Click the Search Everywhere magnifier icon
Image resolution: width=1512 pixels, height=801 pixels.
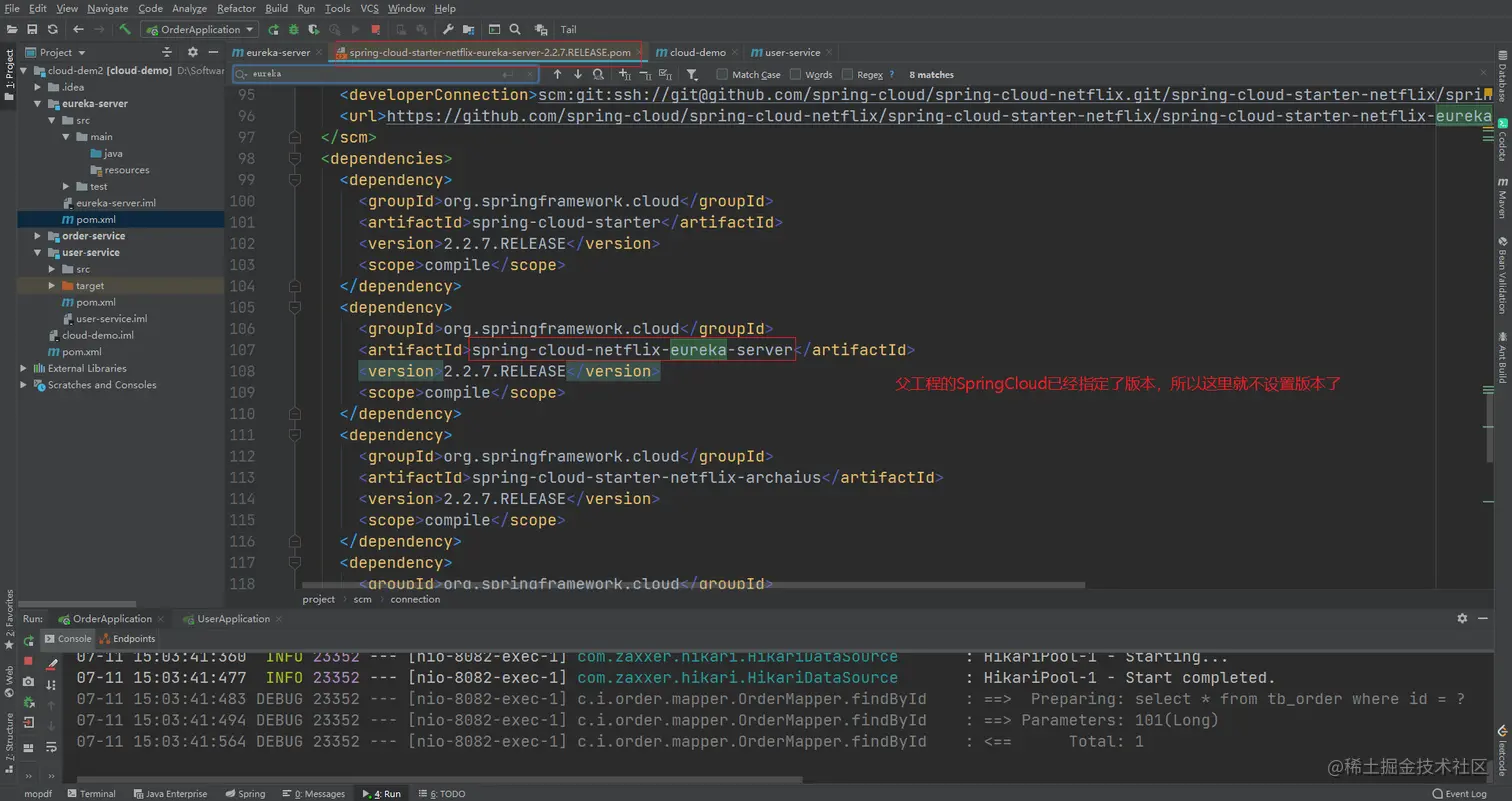(x=515, y=30)
